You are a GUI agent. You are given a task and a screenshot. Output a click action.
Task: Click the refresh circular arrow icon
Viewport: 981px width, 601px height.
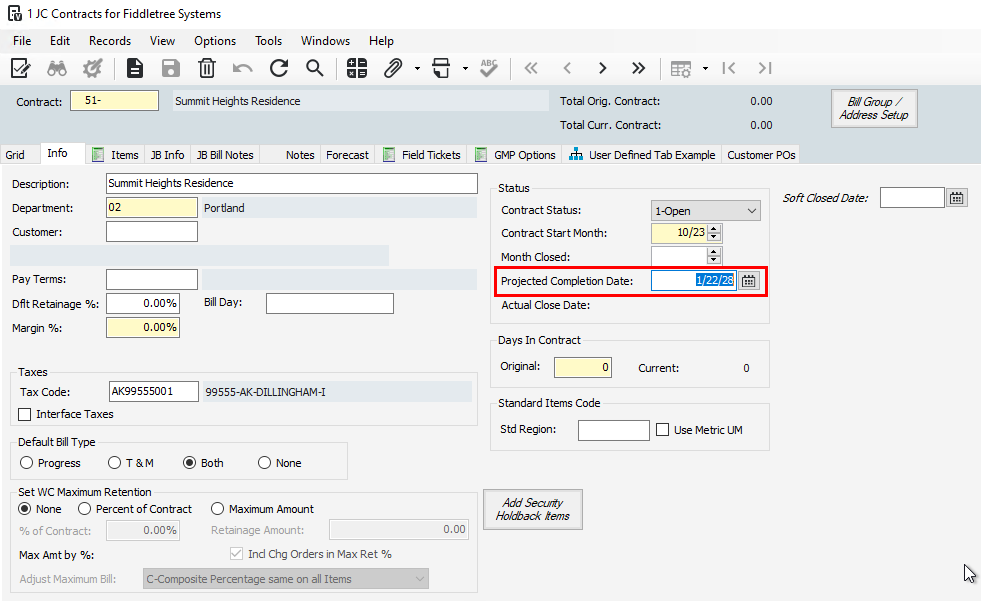point(279,68)
